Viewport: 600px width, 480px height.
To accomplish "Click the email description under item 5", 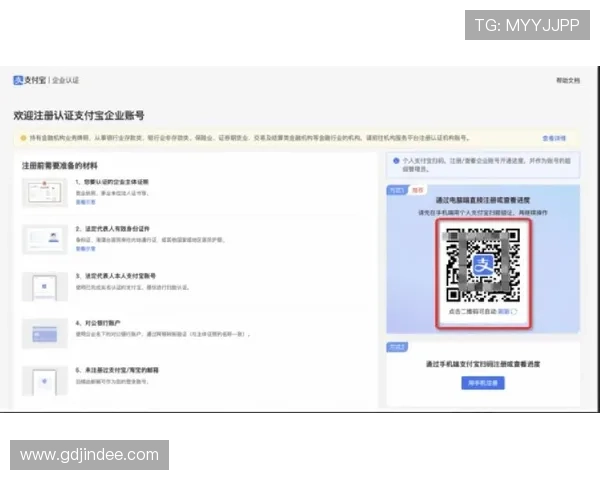I will [x=112, y=382].
